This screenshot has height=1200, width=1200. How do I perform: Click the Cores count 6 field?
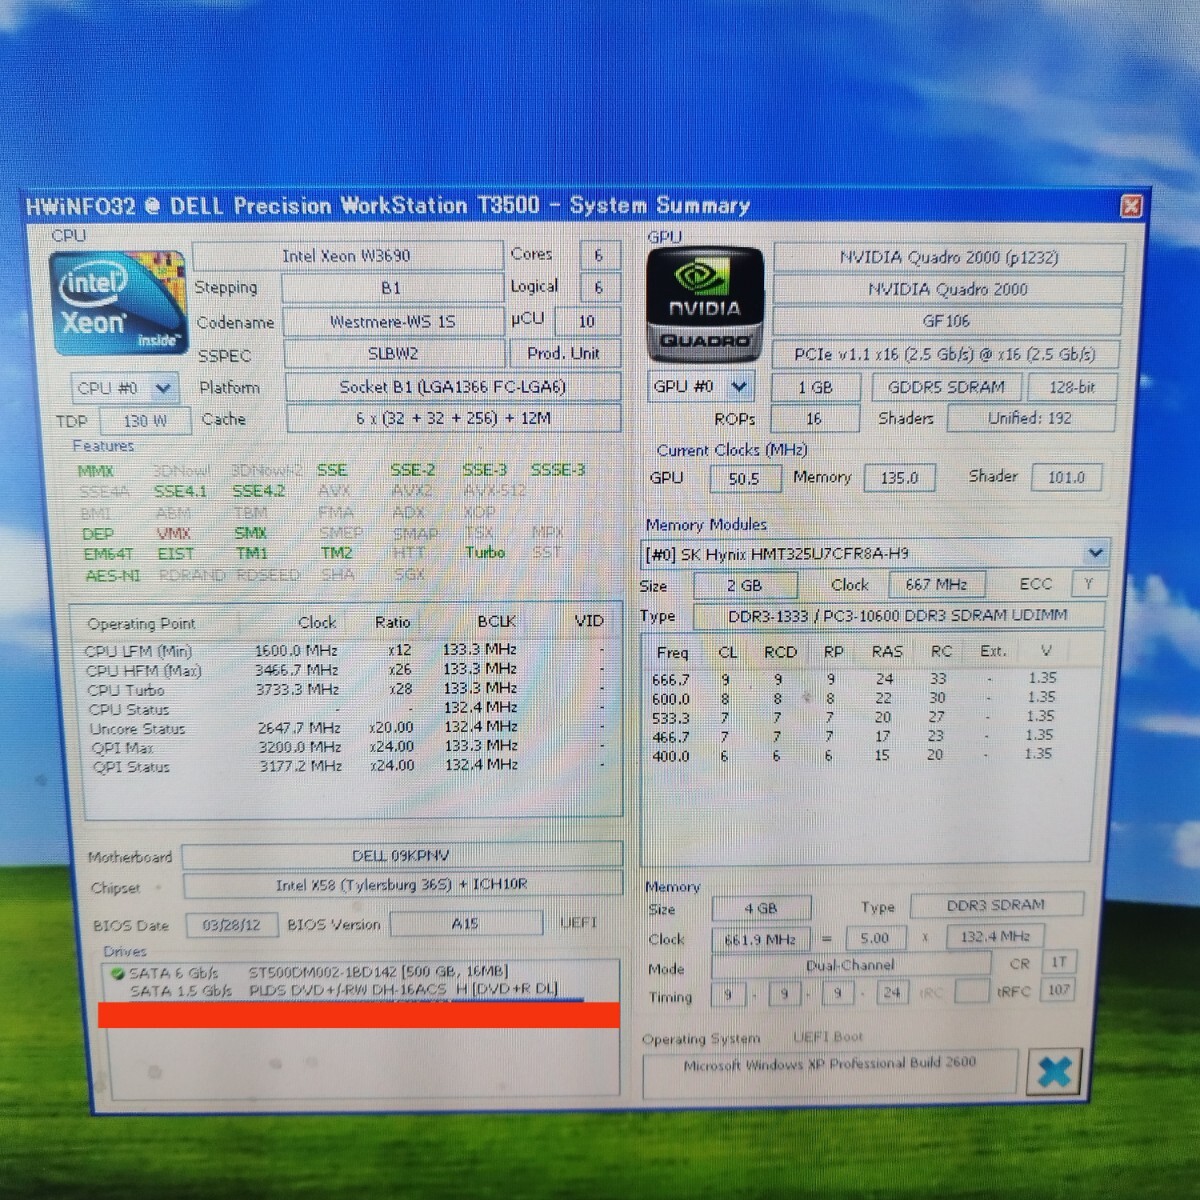tap(598, 255)
